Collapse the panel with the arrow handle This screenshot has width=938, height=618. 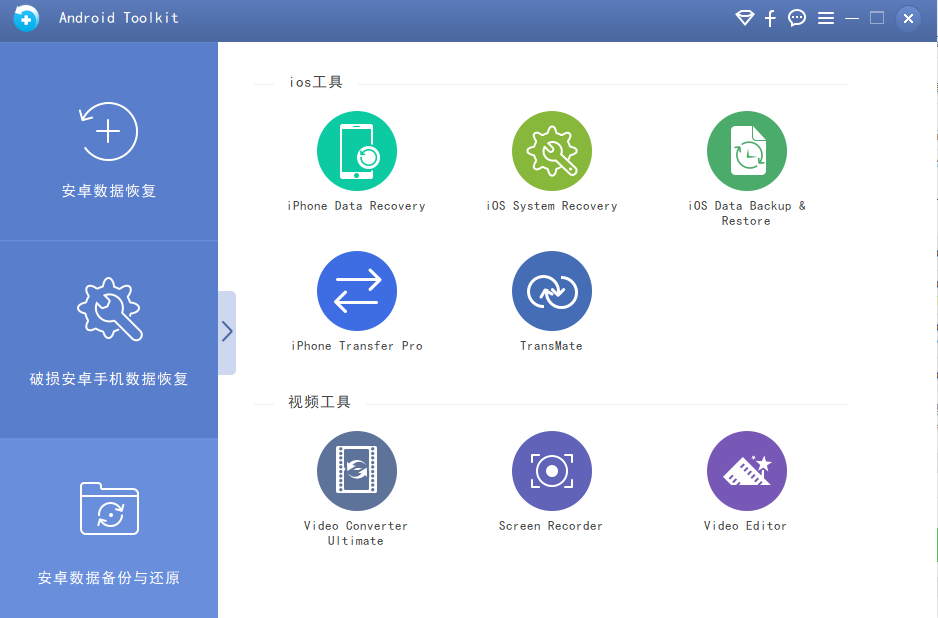click(x=227, y=332)
